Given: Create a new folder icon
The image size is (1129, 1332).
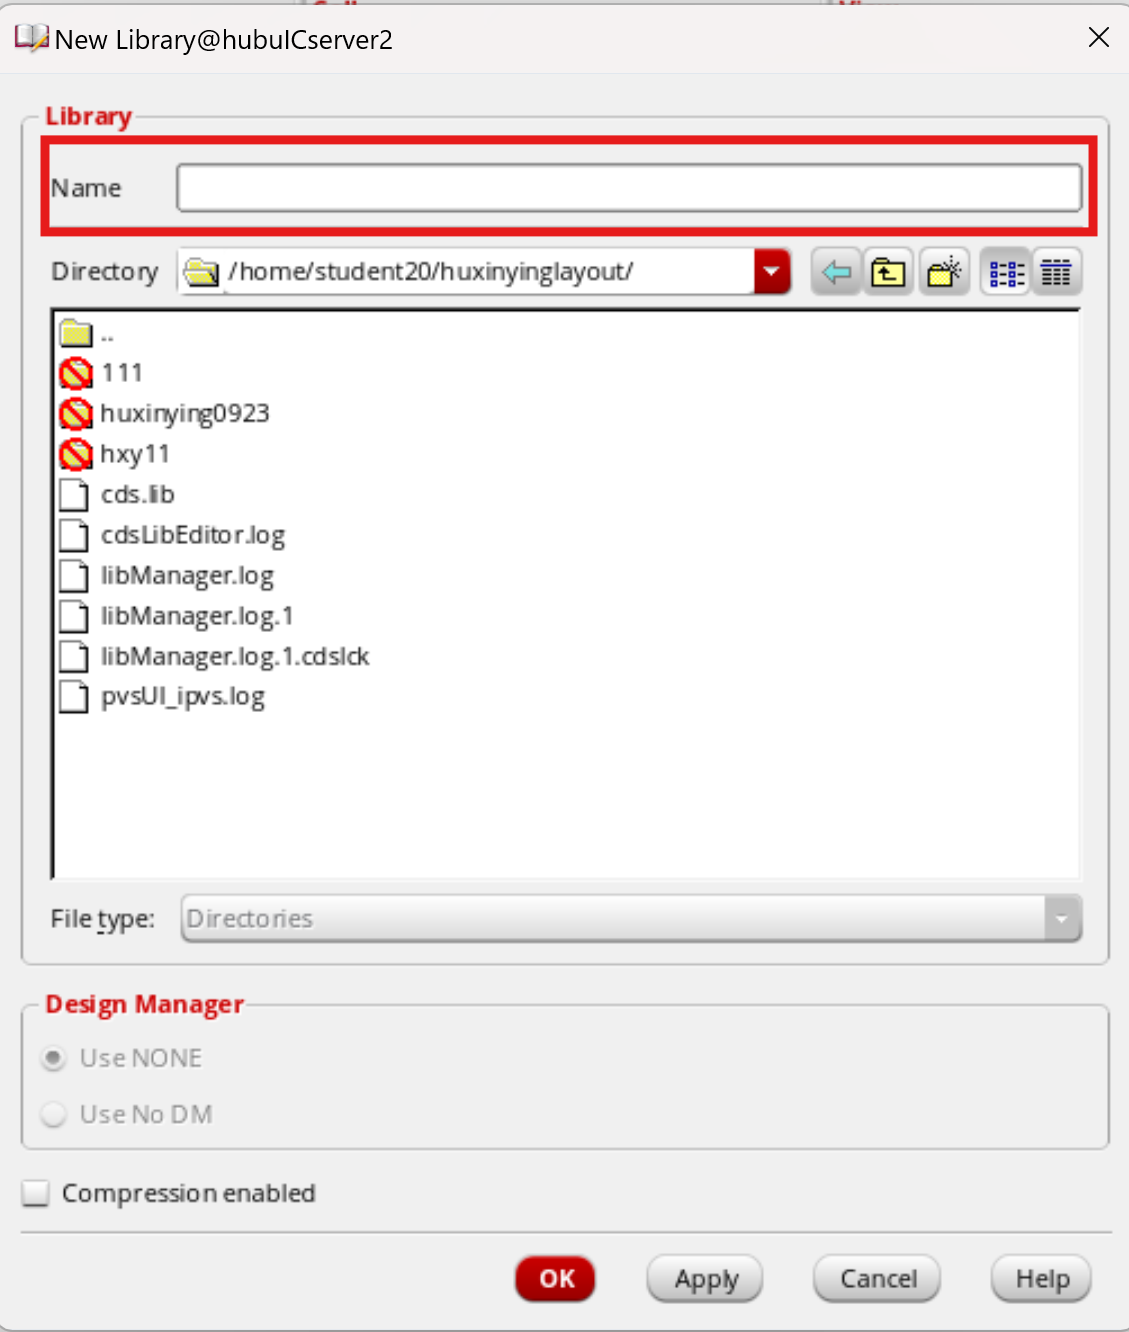Looking at the screenshot, I should point(943,272).
